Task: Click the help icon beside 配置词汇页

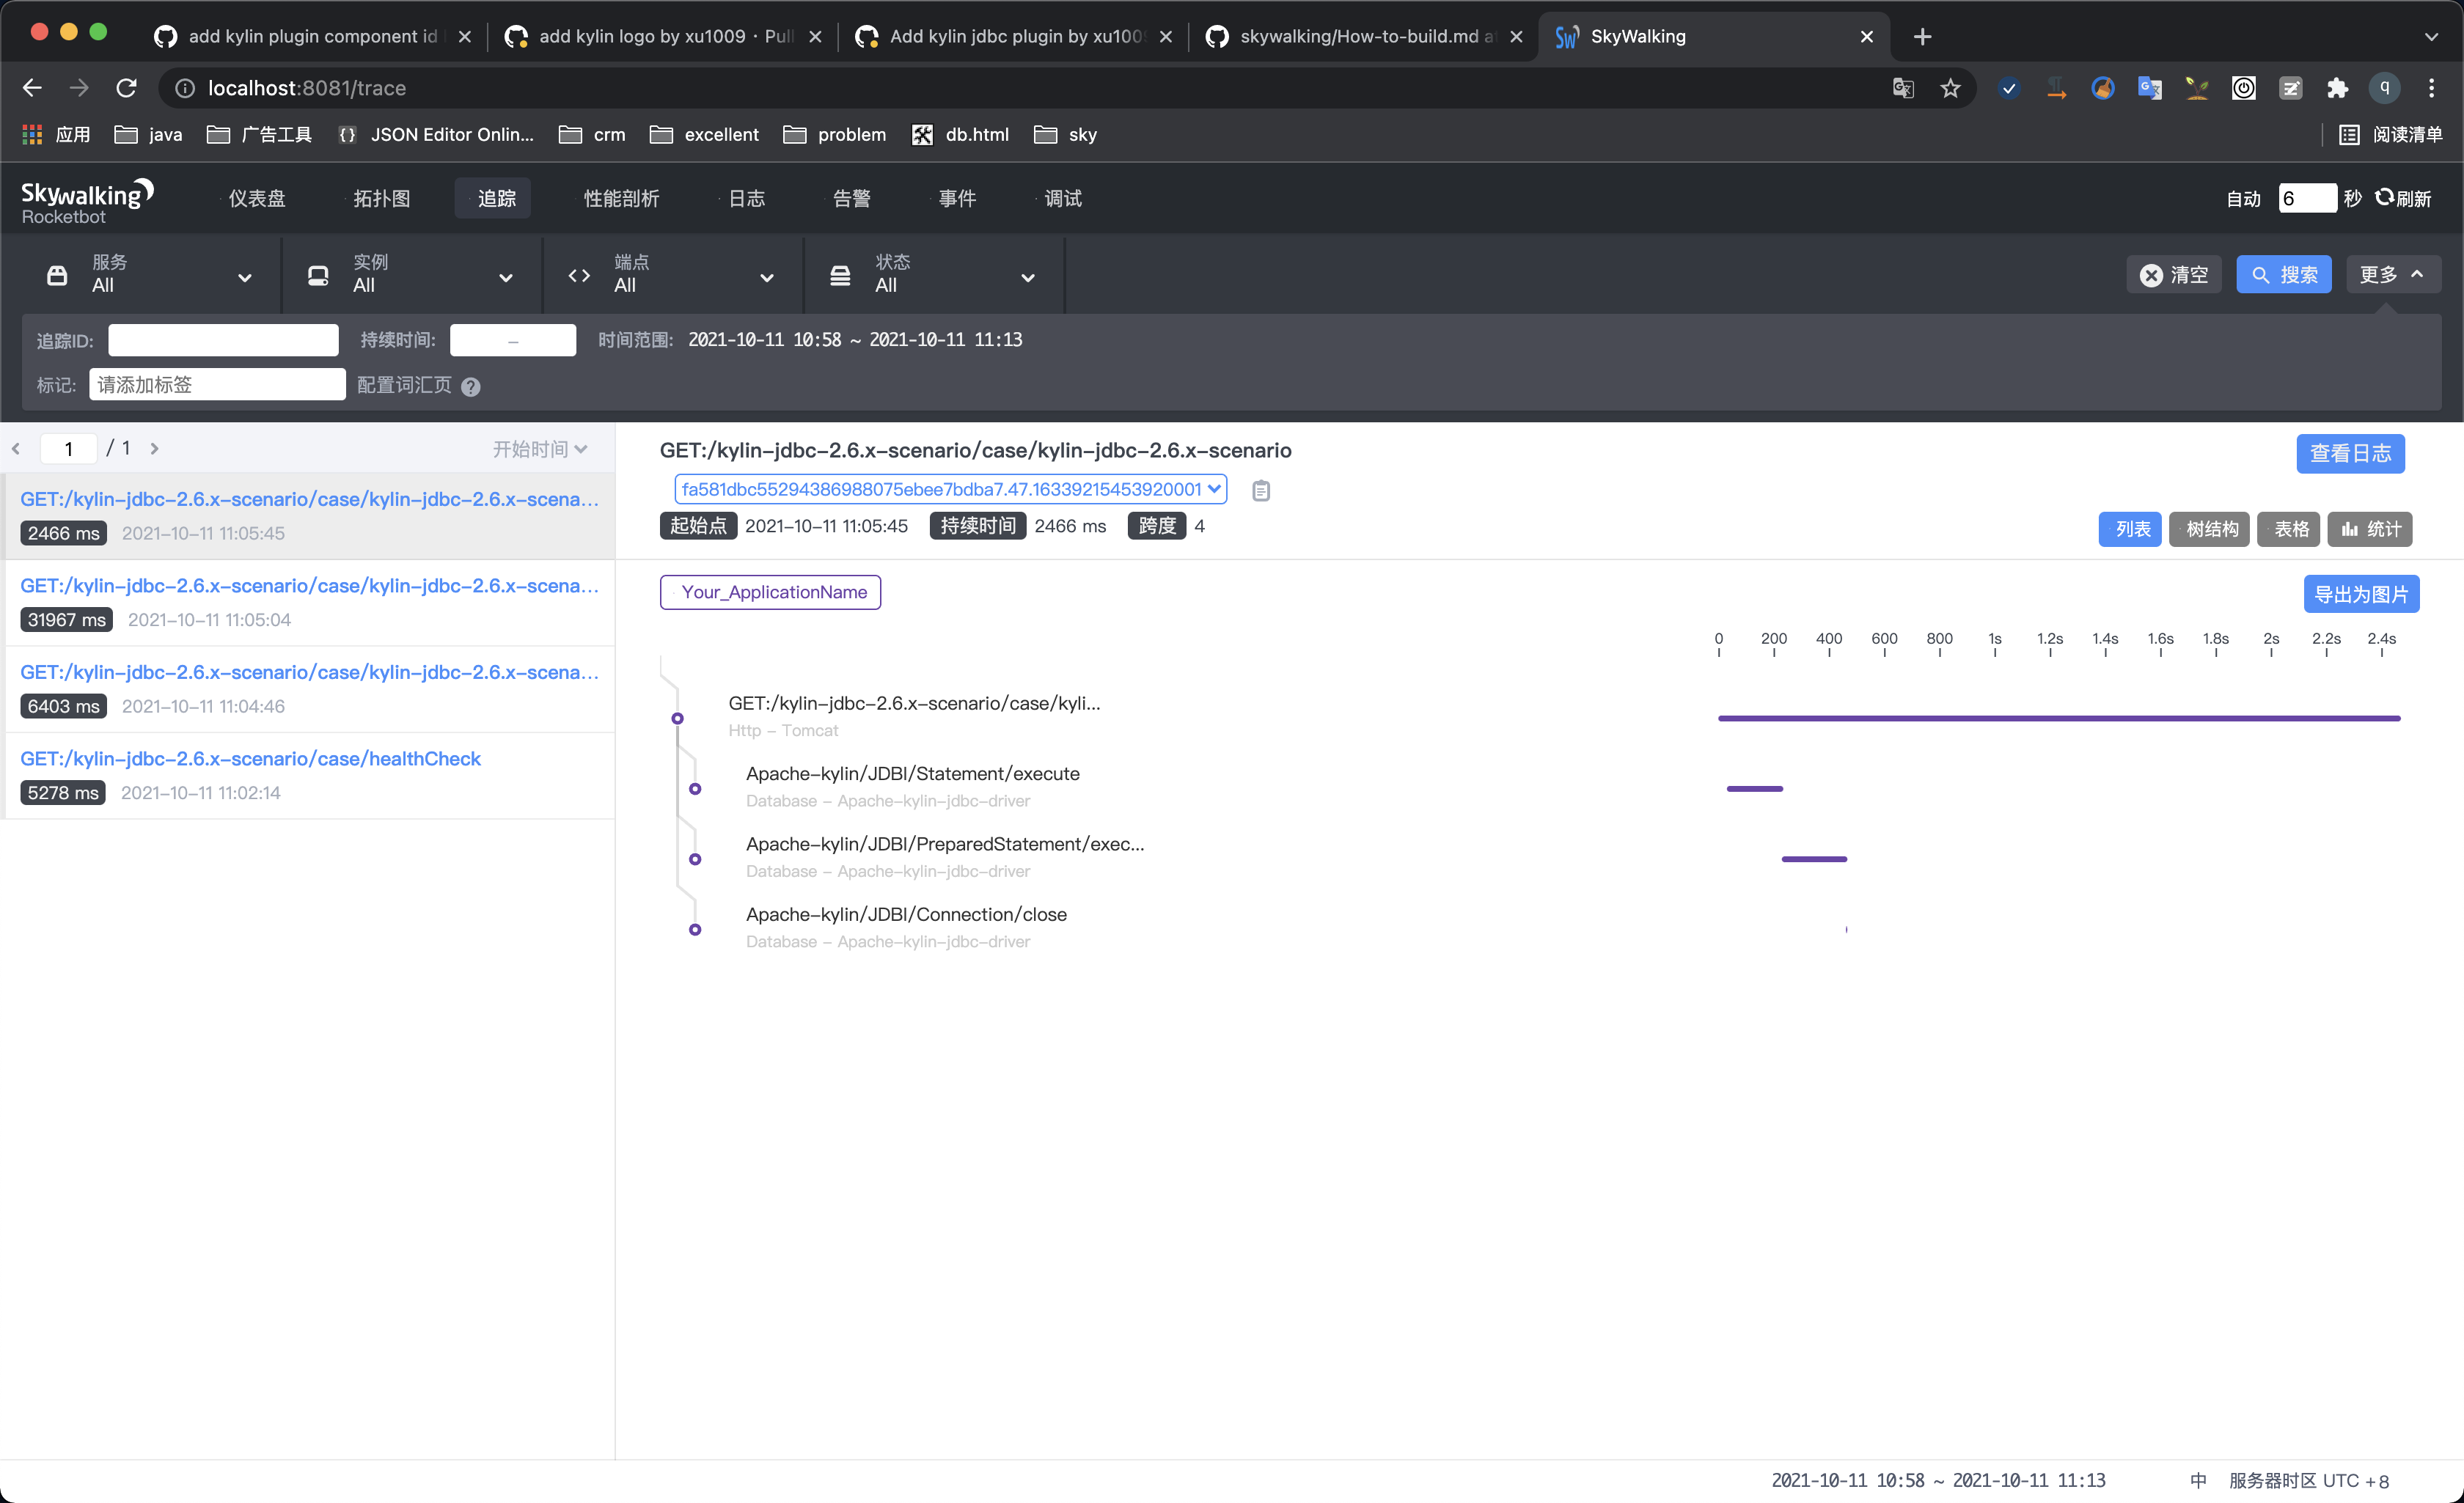Action: pyautogui.click(x=471, y=387)
